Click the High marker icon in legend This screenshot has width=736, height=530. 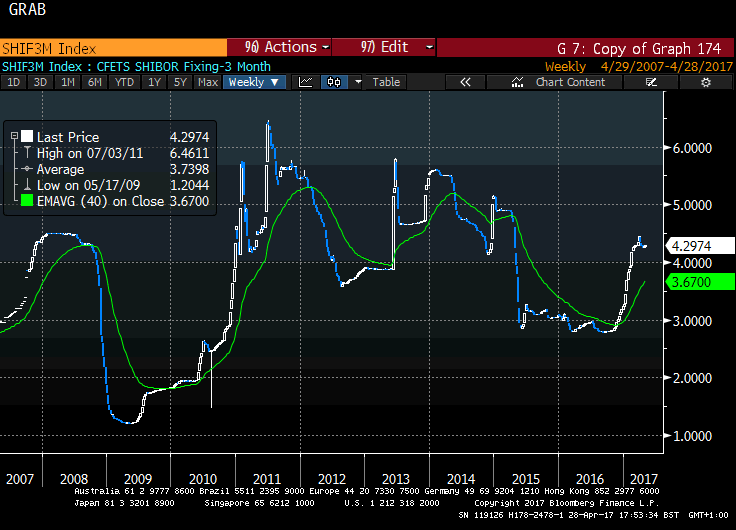pyautogui.click(x=27, y=153)
